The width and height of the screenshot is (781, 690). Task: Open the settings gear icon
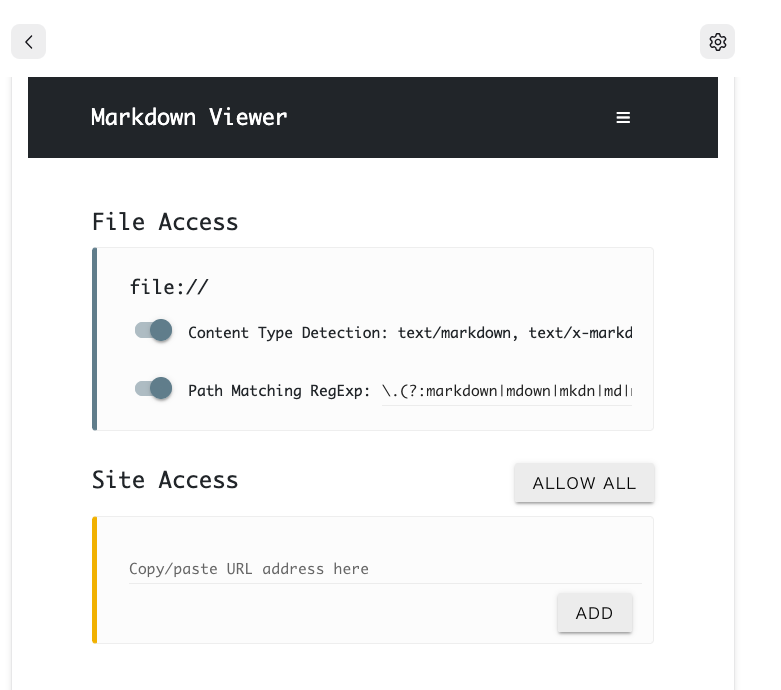[x=717, y=42]
